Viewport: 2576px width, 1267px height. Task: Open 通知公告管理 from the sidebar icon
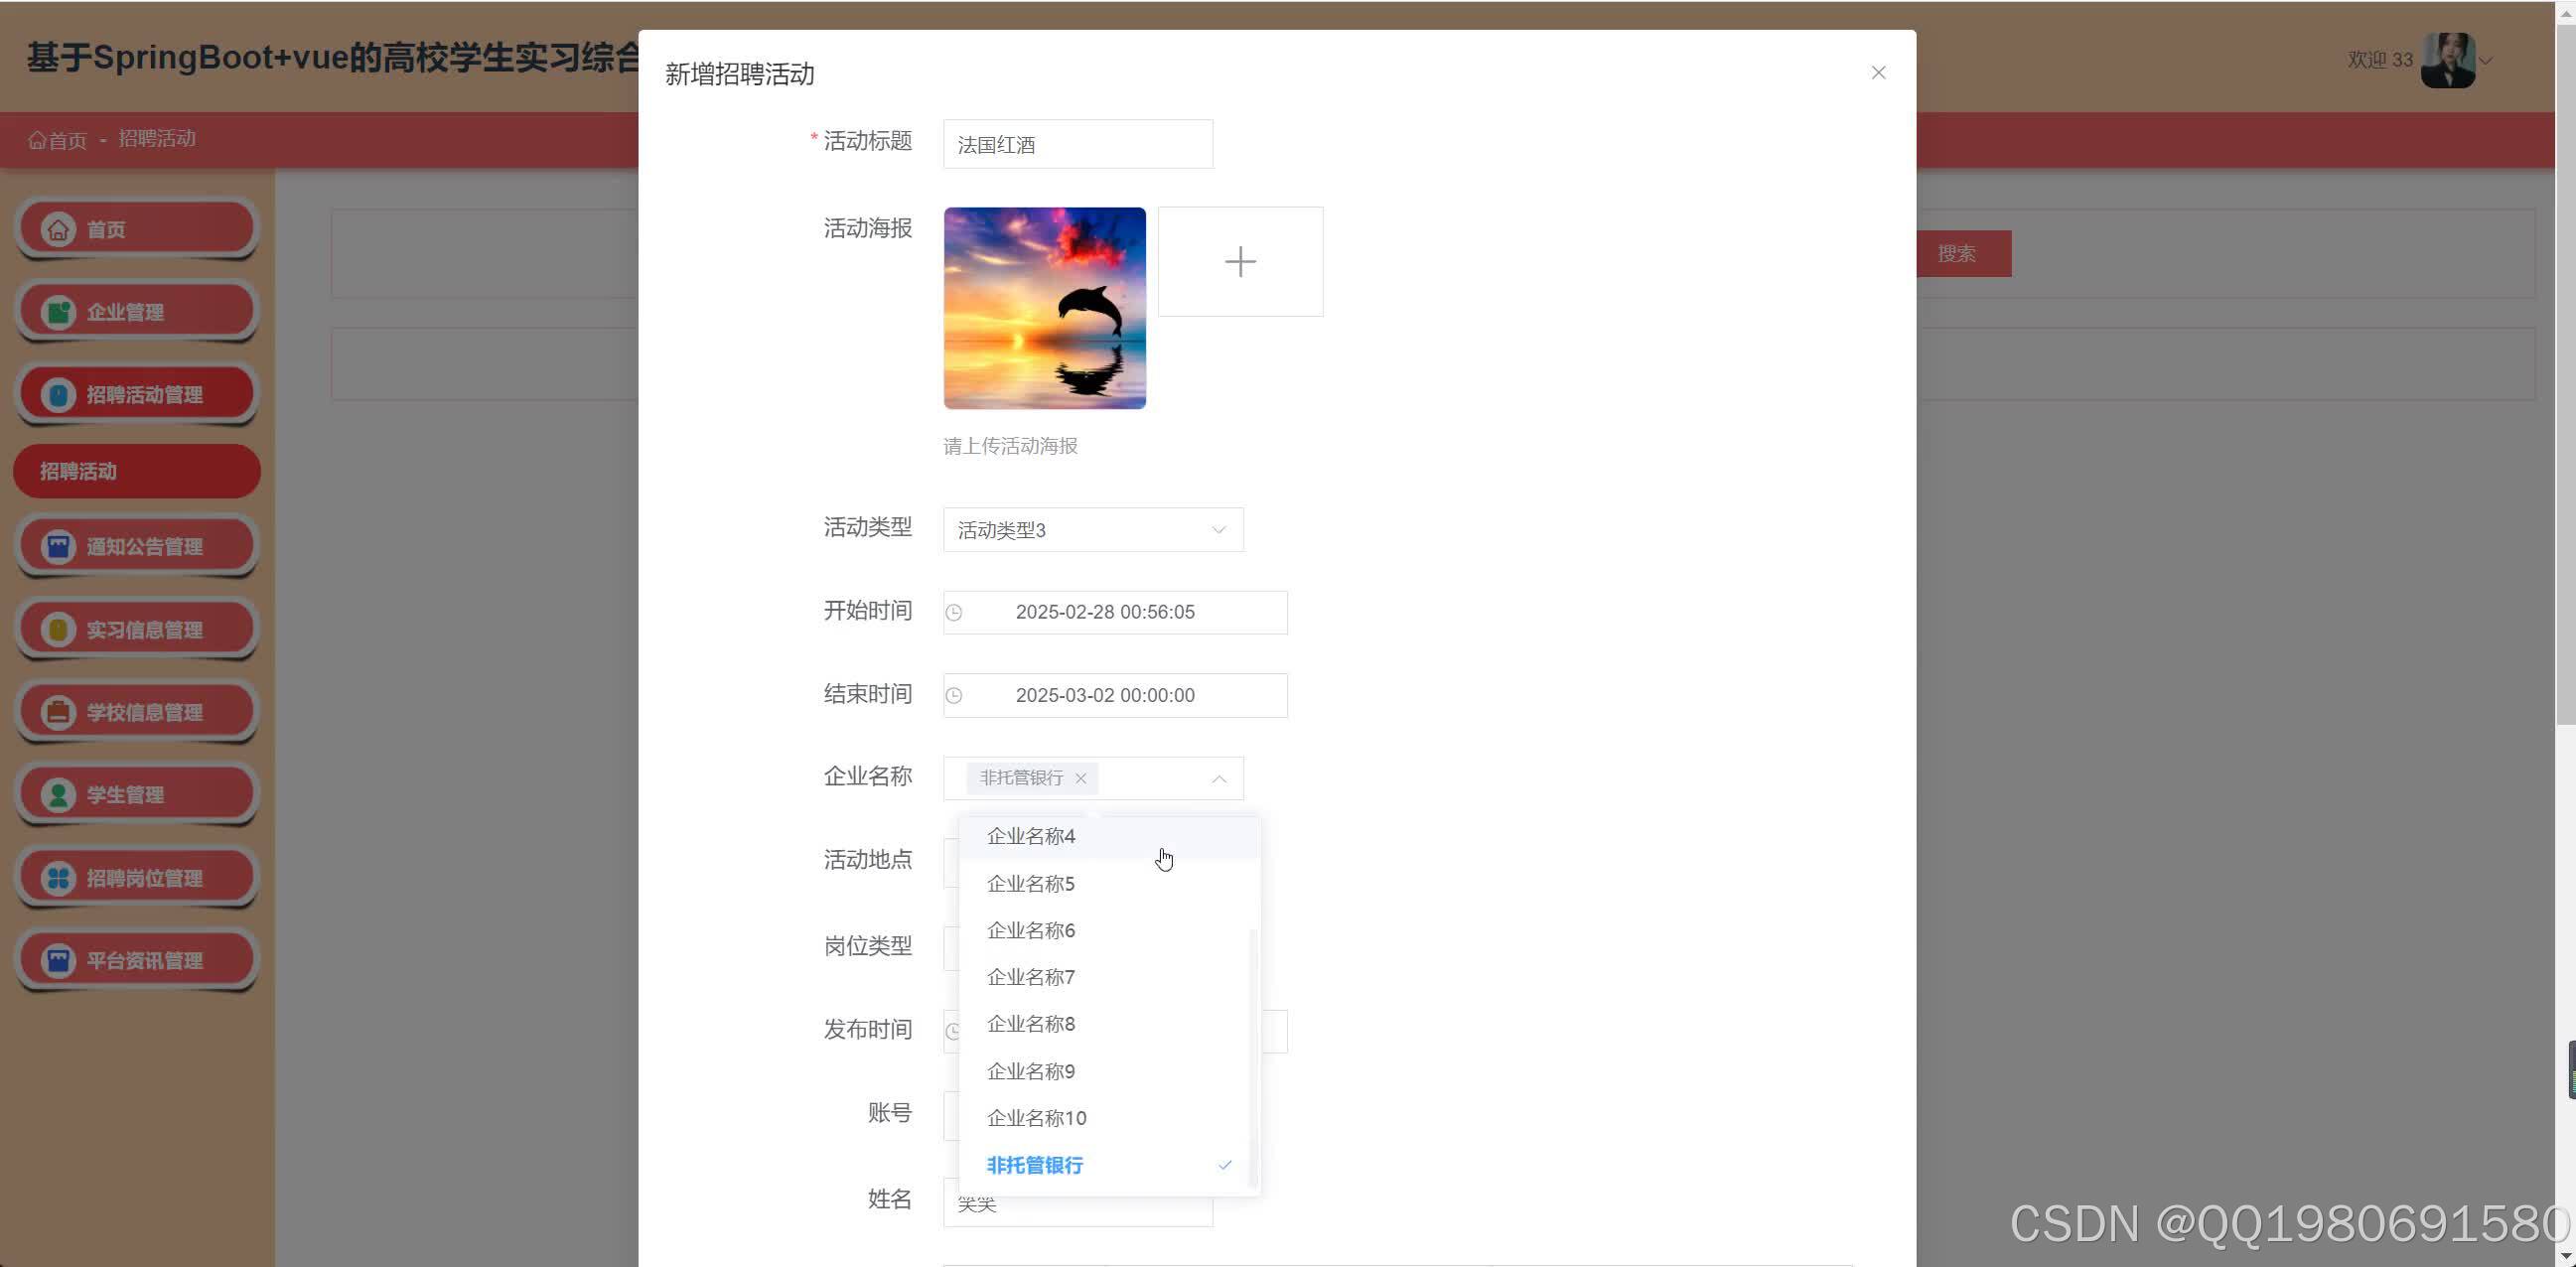(x=59, y=546)
